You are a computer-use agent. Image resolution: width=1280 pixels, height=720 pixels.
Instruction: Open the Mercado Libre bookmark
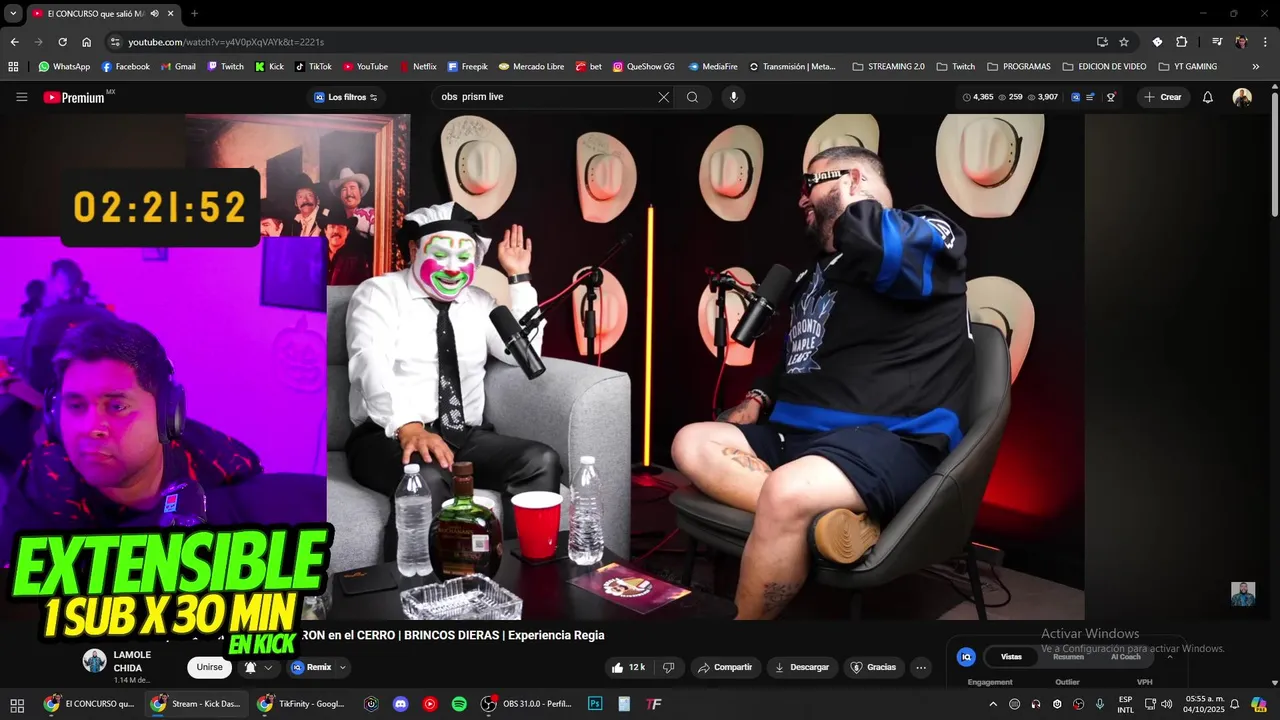click(531, 67)
